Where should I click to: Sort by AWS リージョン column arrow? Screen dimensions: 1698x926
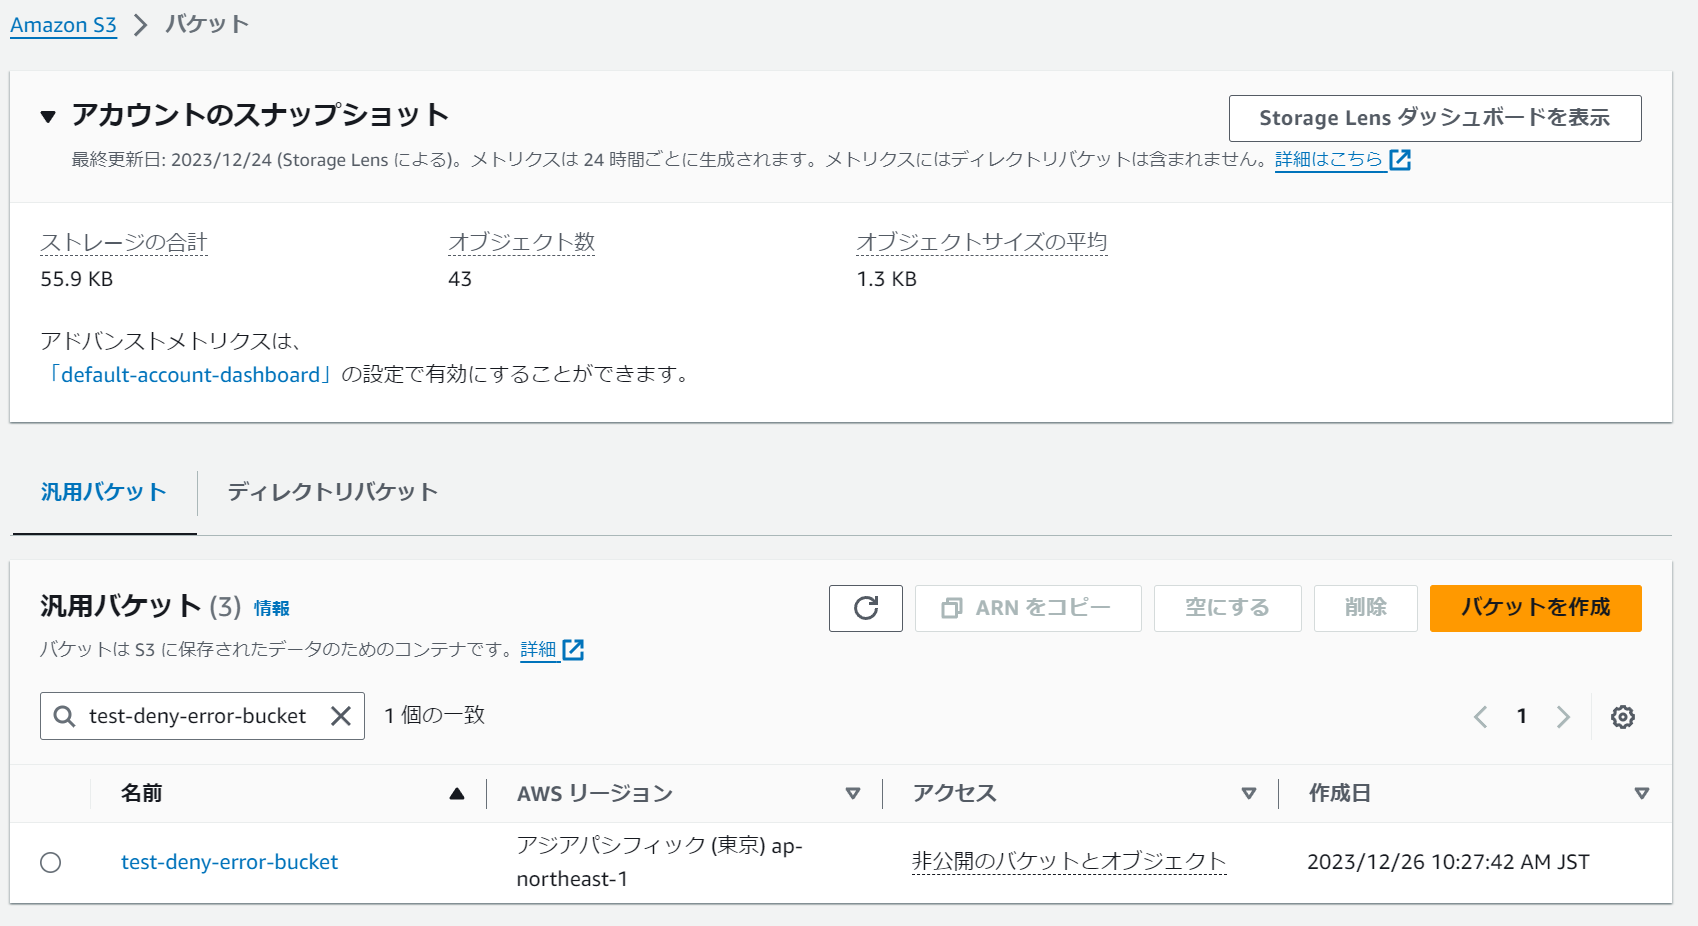point(853,794)
